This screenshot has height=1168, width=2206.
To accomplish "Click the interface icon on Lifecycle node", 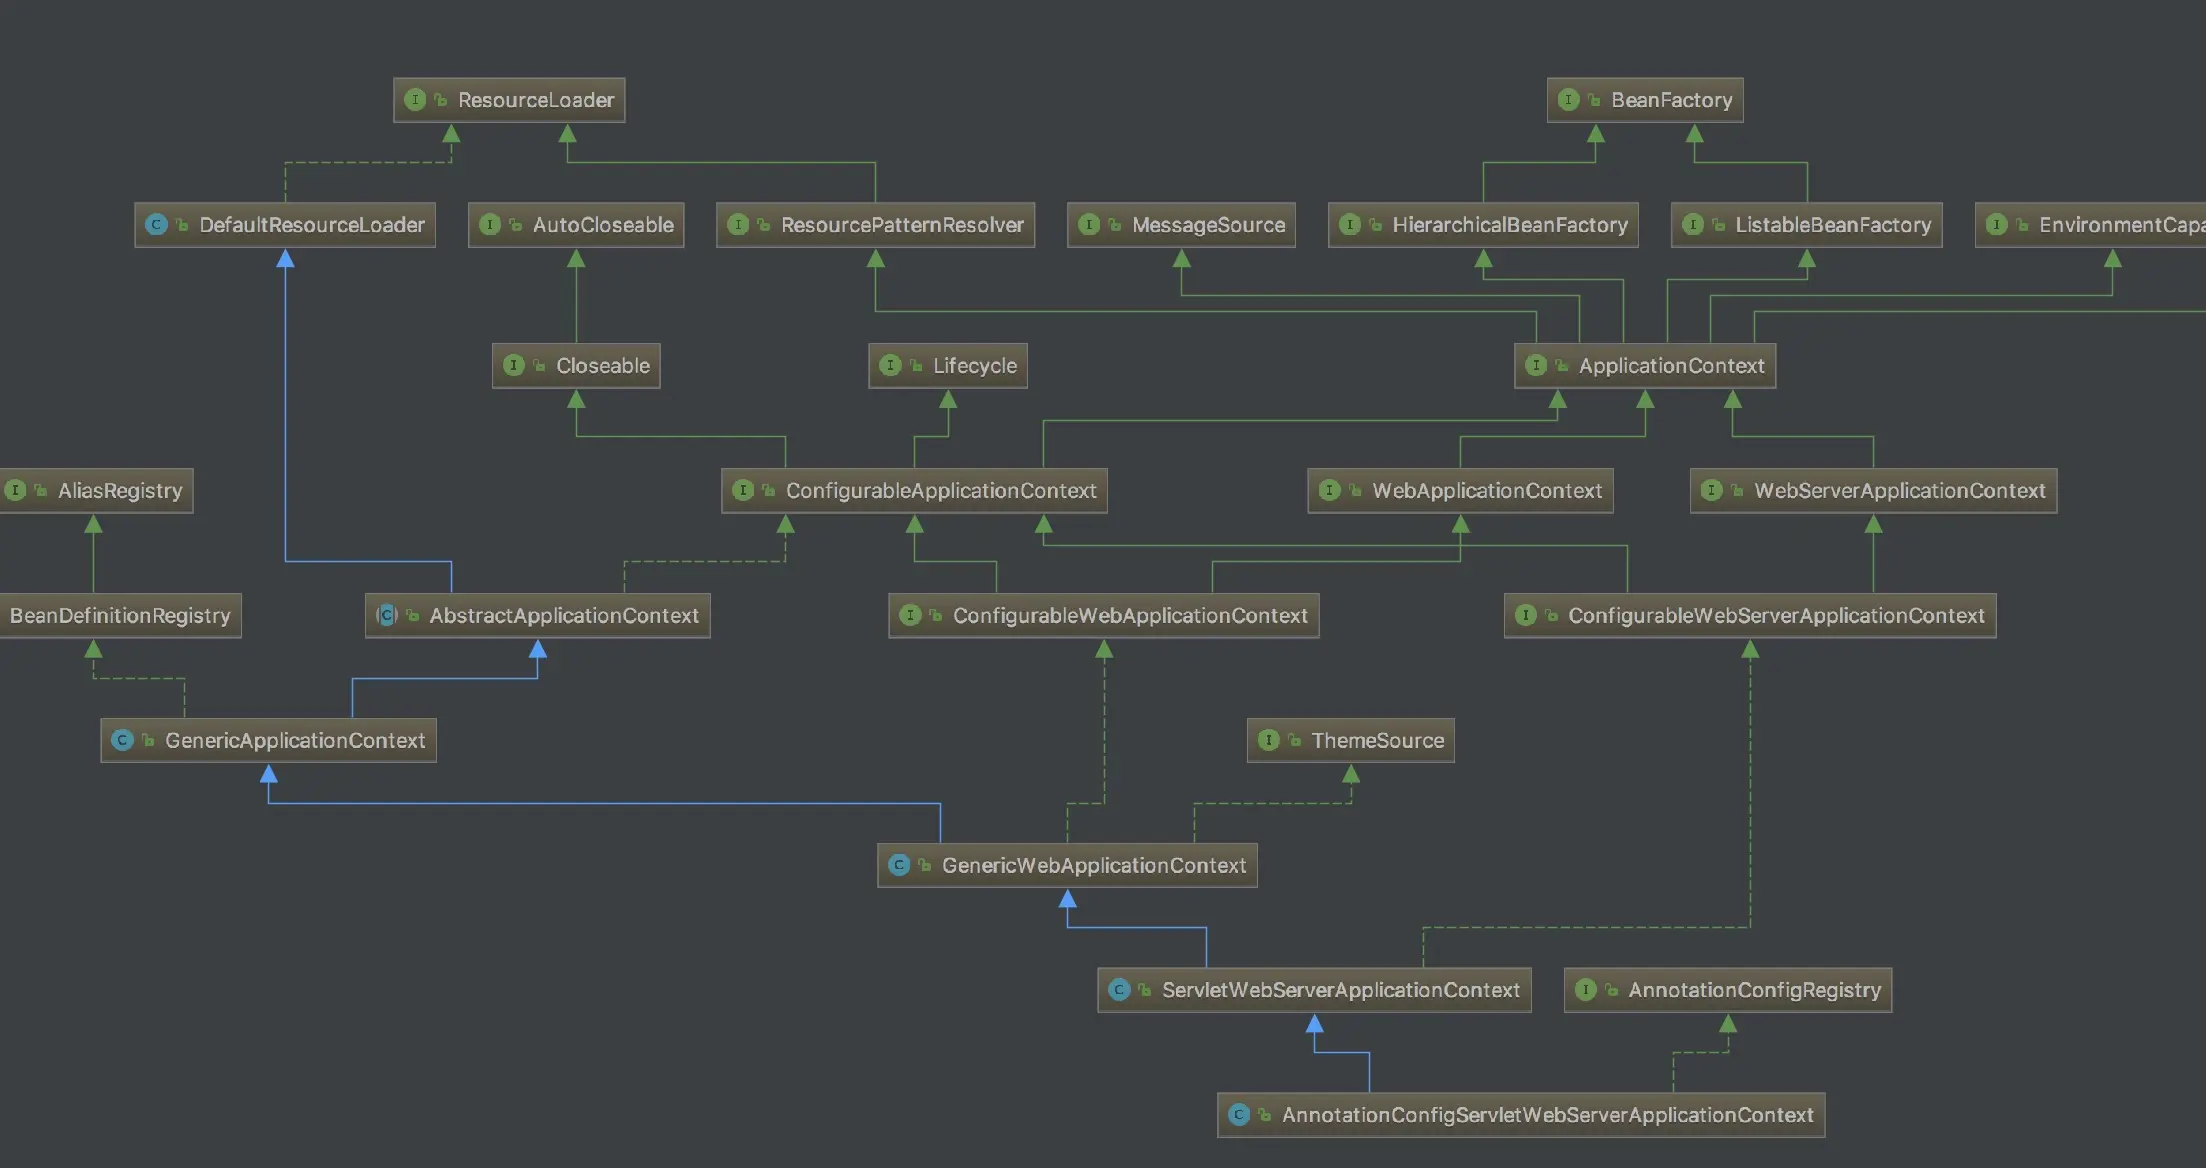I will click(890, 365).
